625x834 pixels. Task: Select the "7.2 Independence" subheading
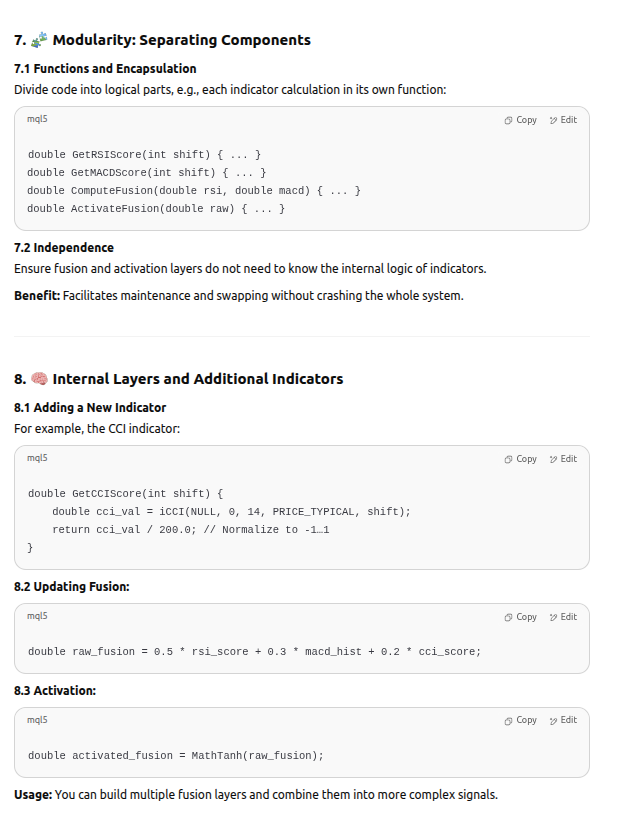pyautogui.click(x=64, y=248)
